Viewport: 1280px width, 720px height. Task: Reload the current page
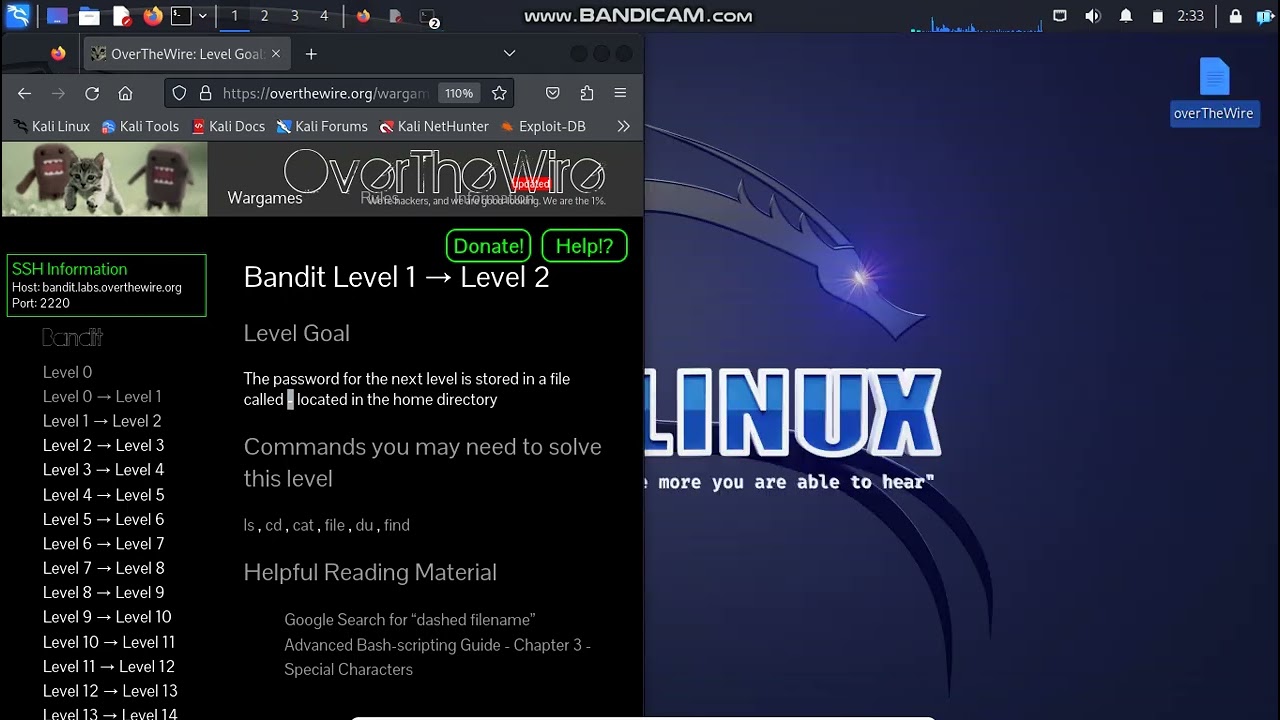(92, 93)
